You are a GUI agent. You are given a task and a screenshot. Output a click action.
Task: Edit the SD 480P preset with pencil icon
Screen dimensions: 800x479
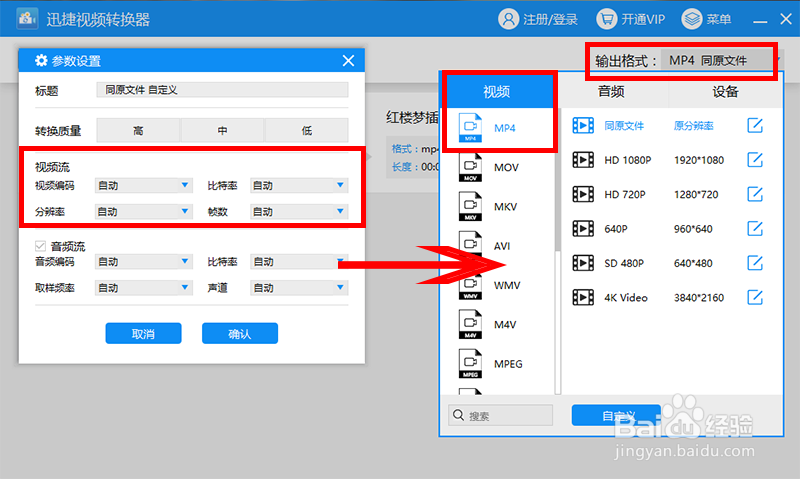(755, 263)
